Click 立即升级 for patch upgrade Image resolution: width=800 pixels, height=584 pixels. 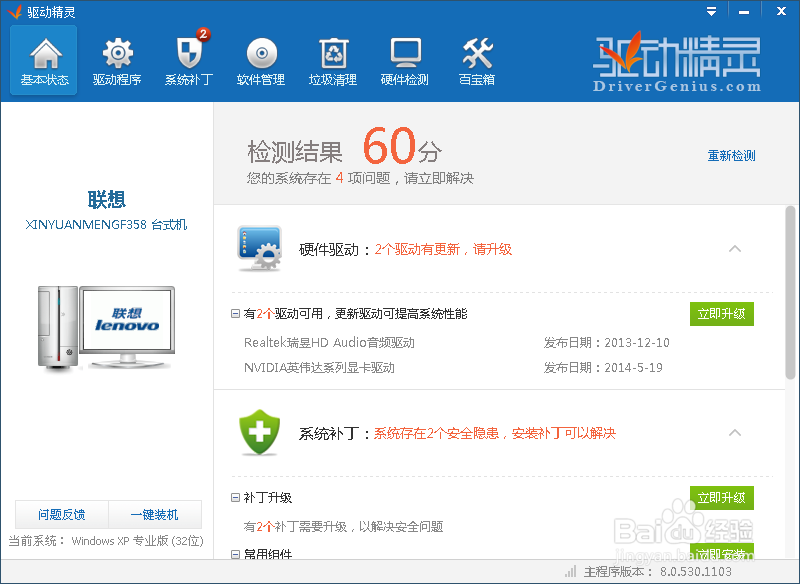coord(721,497)
